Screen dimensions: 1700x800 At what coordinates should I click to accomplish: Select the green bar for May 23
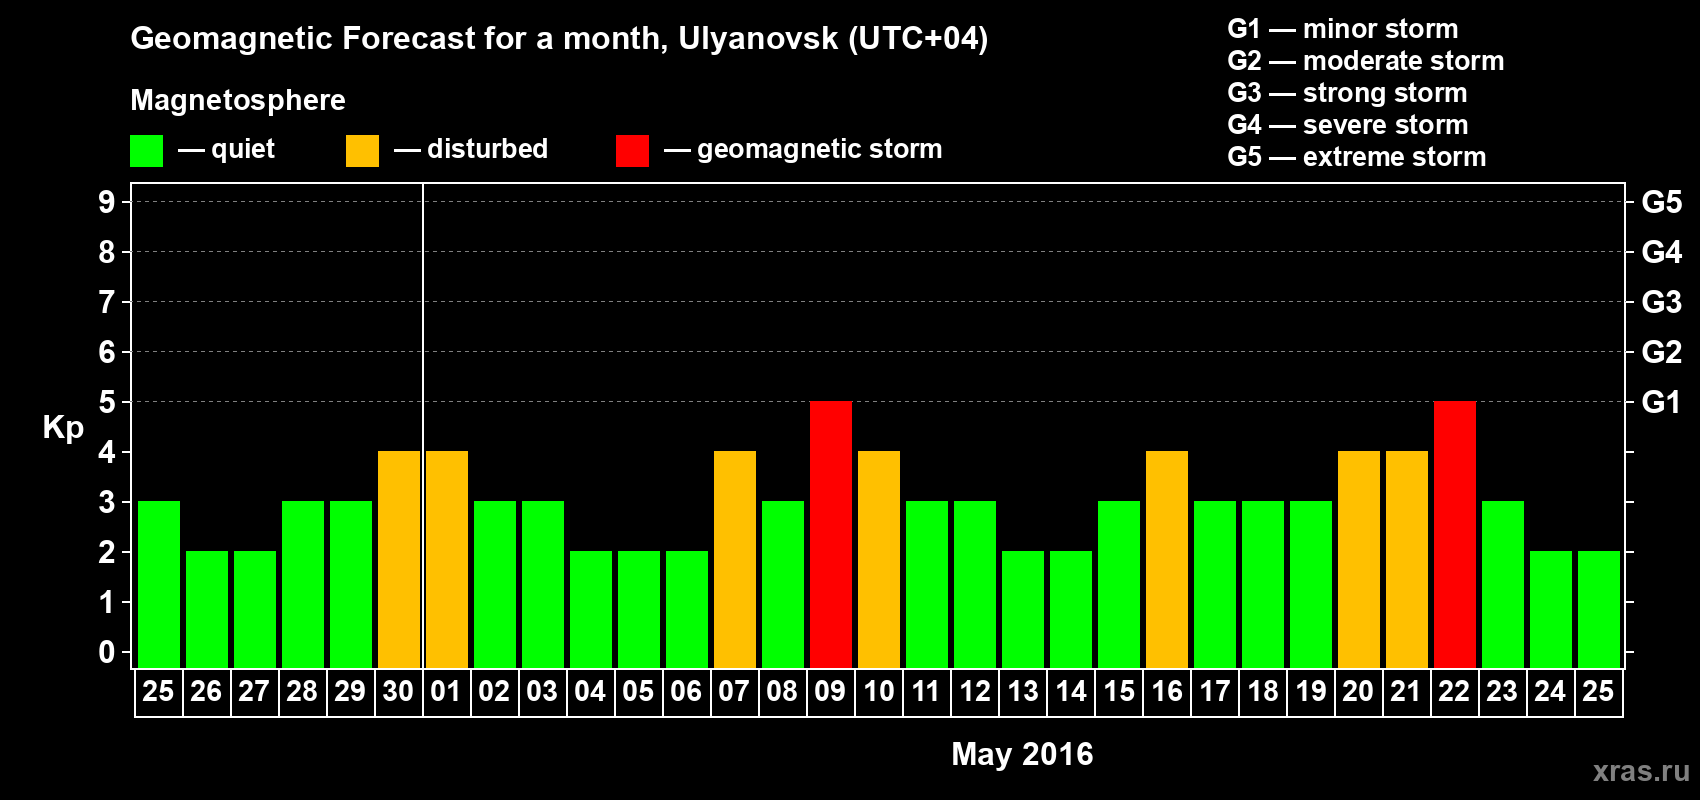1503,584
